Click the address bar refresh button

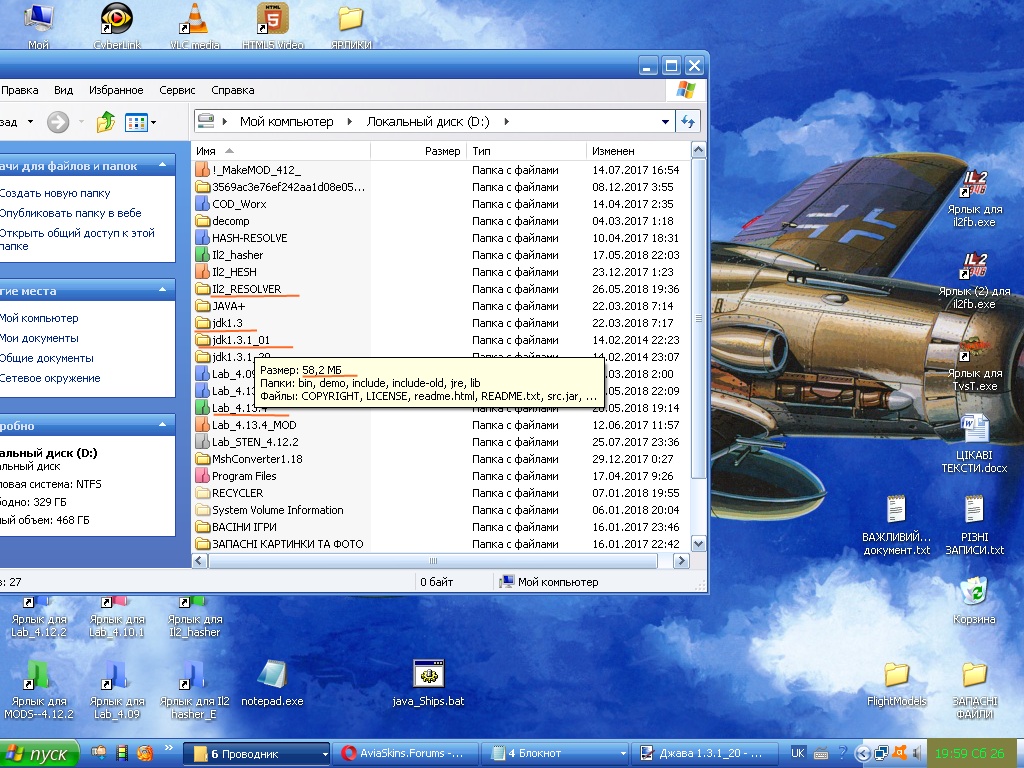(688, 122)
